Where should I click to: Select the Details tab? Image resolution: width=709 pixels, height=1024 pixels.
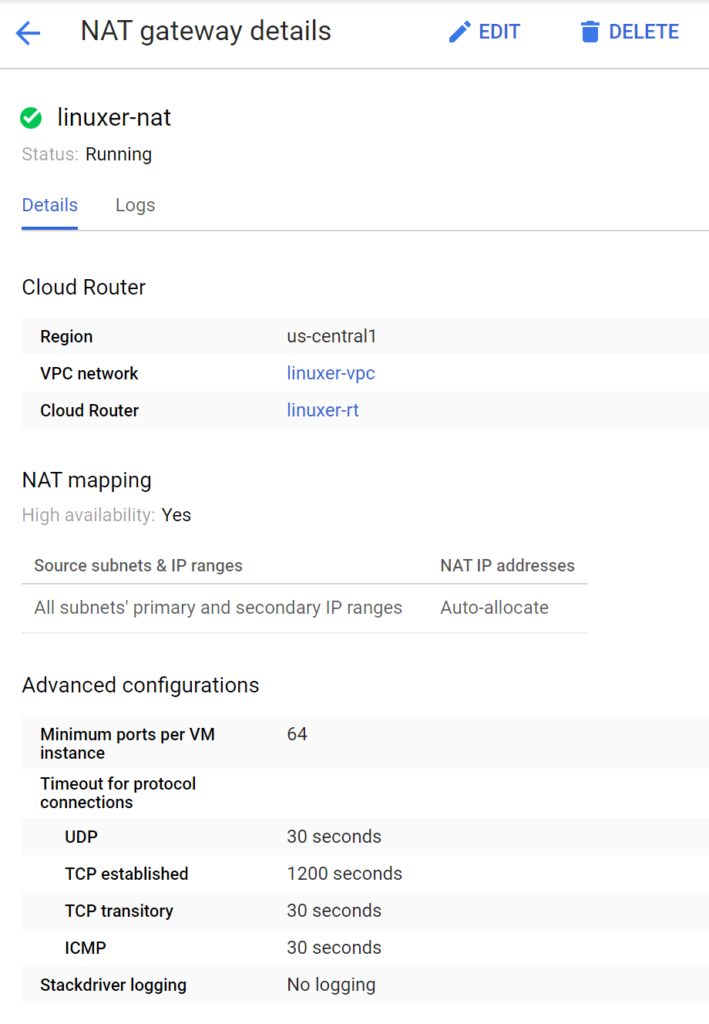[50, 205]
